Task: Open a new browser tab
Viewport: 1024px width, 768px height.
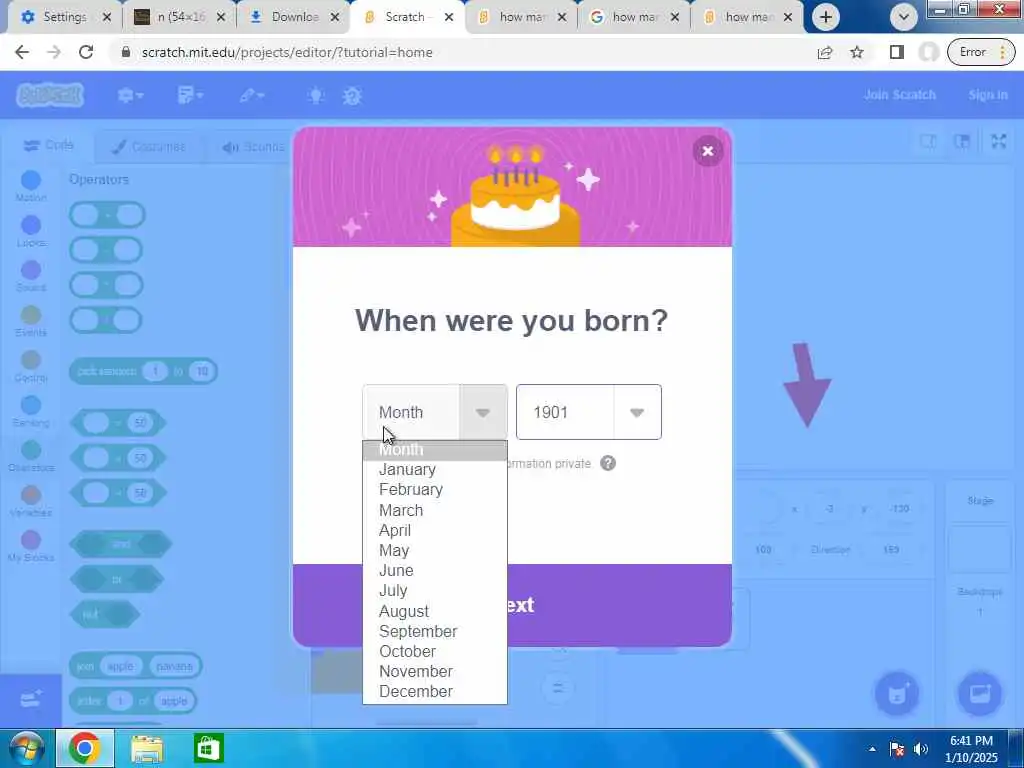Action: point(826,17)
